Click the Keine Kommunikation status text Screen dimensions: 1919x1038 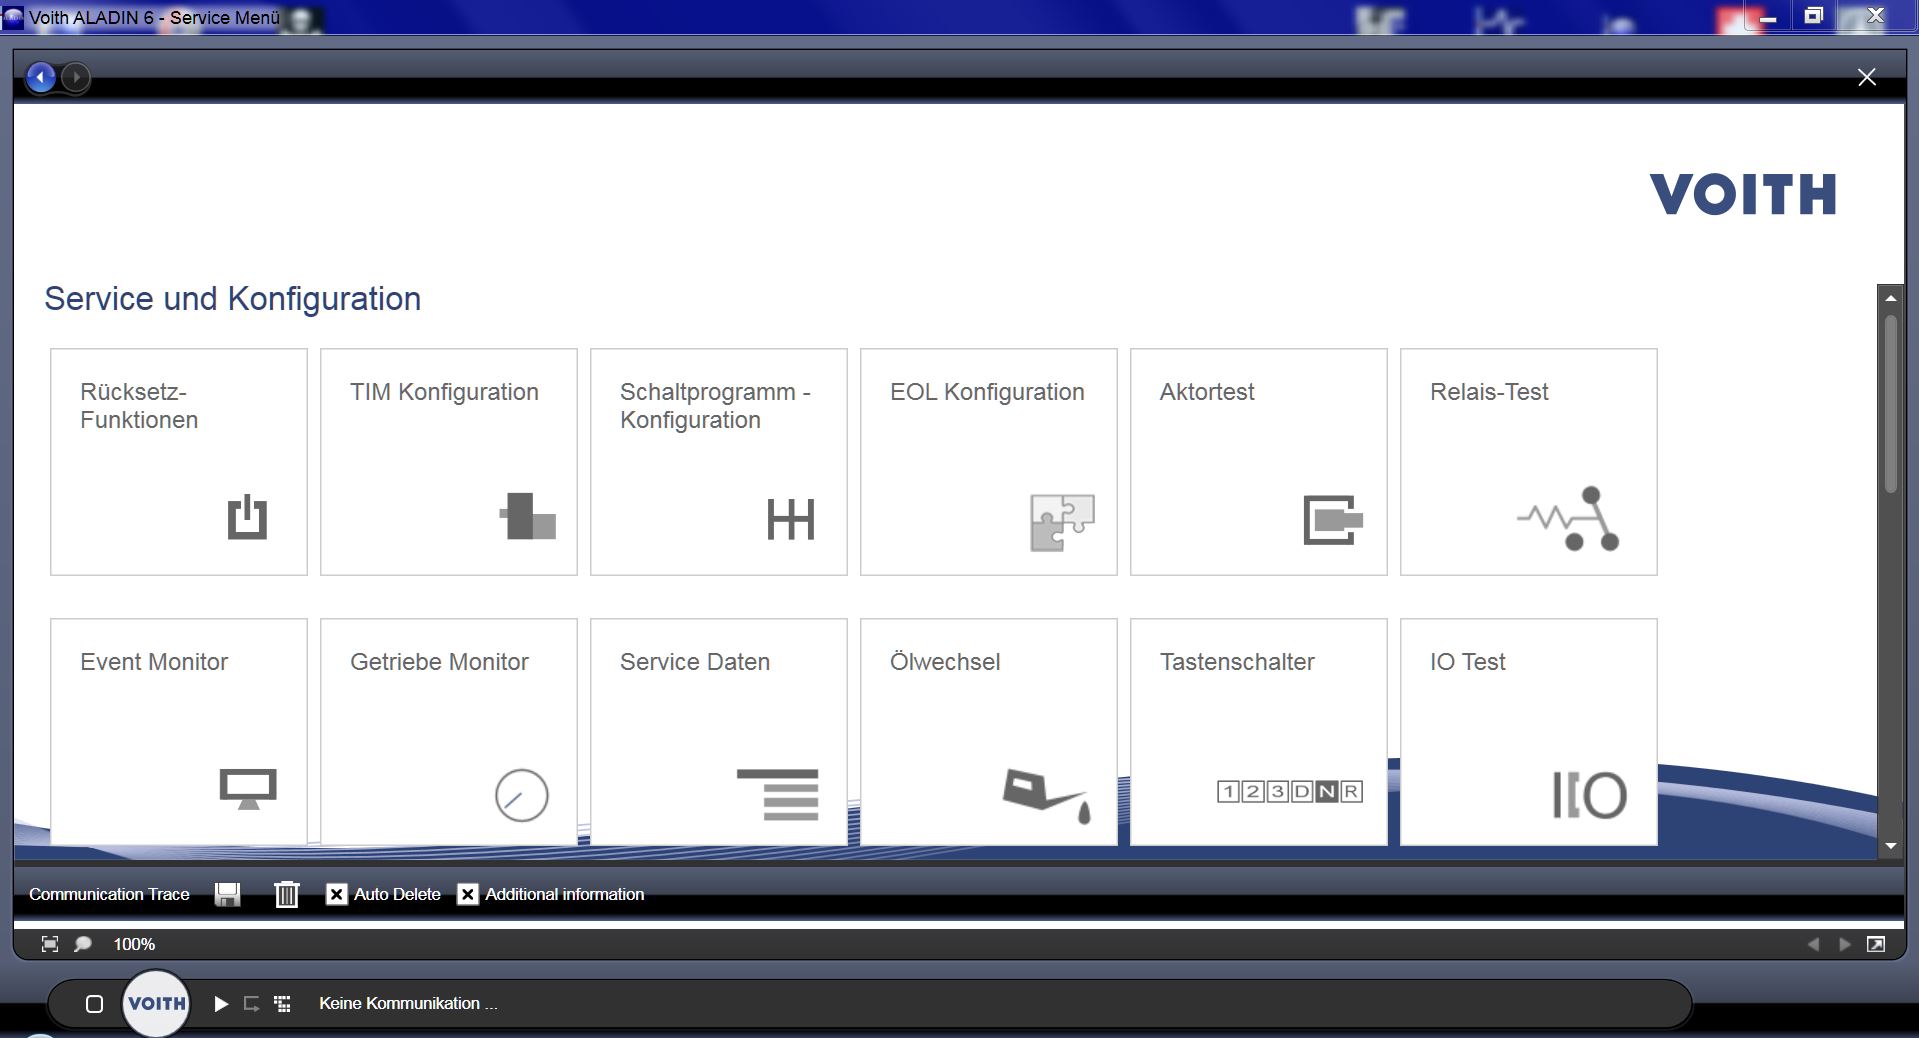tap(408, 1004)
